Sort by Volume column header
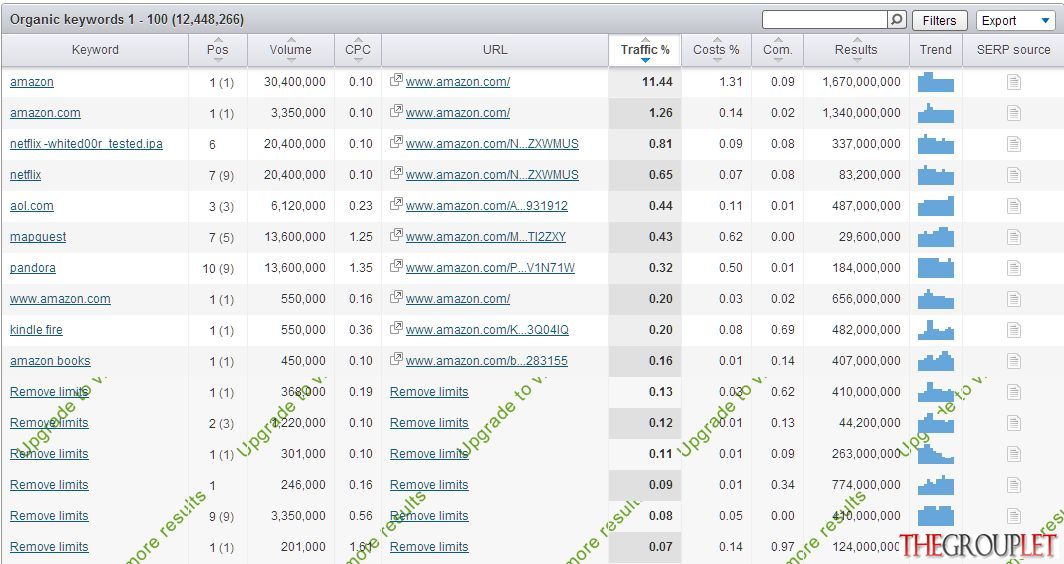 (x=290, y=50)
